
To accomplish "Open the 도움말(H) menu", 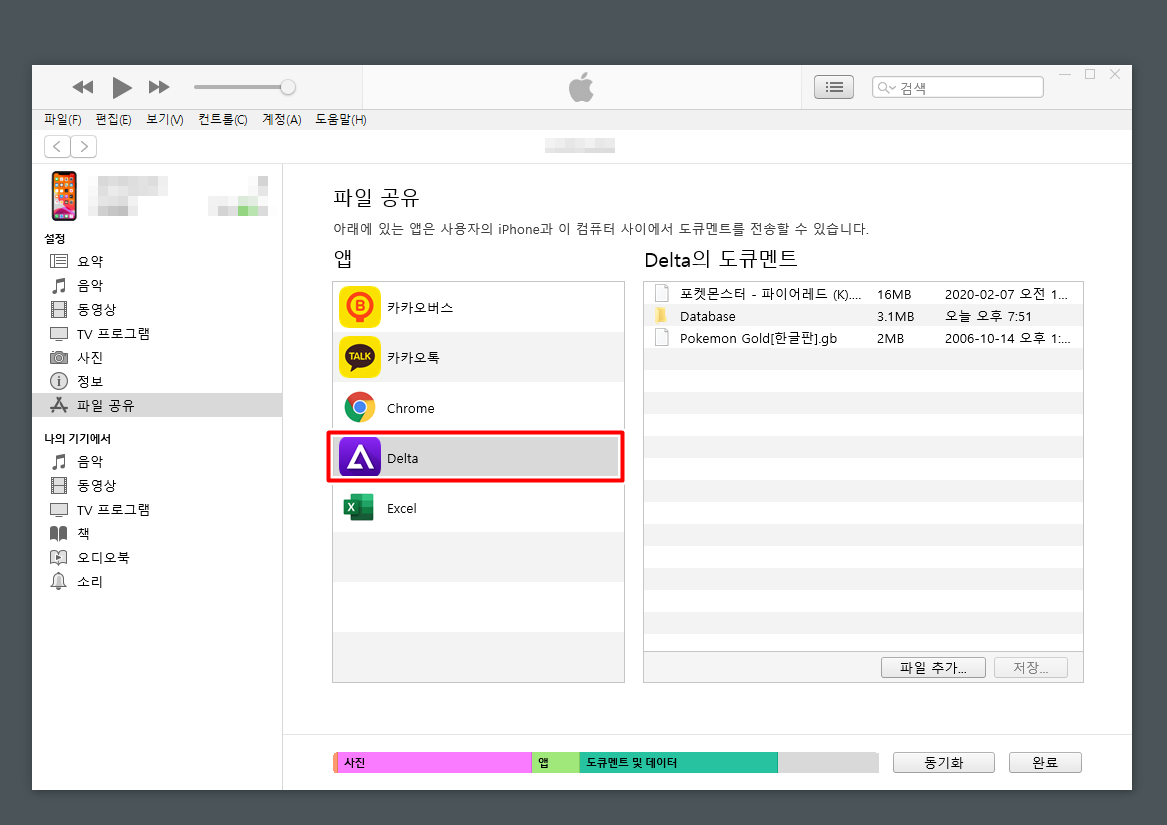I will click(x=341, y=119).
